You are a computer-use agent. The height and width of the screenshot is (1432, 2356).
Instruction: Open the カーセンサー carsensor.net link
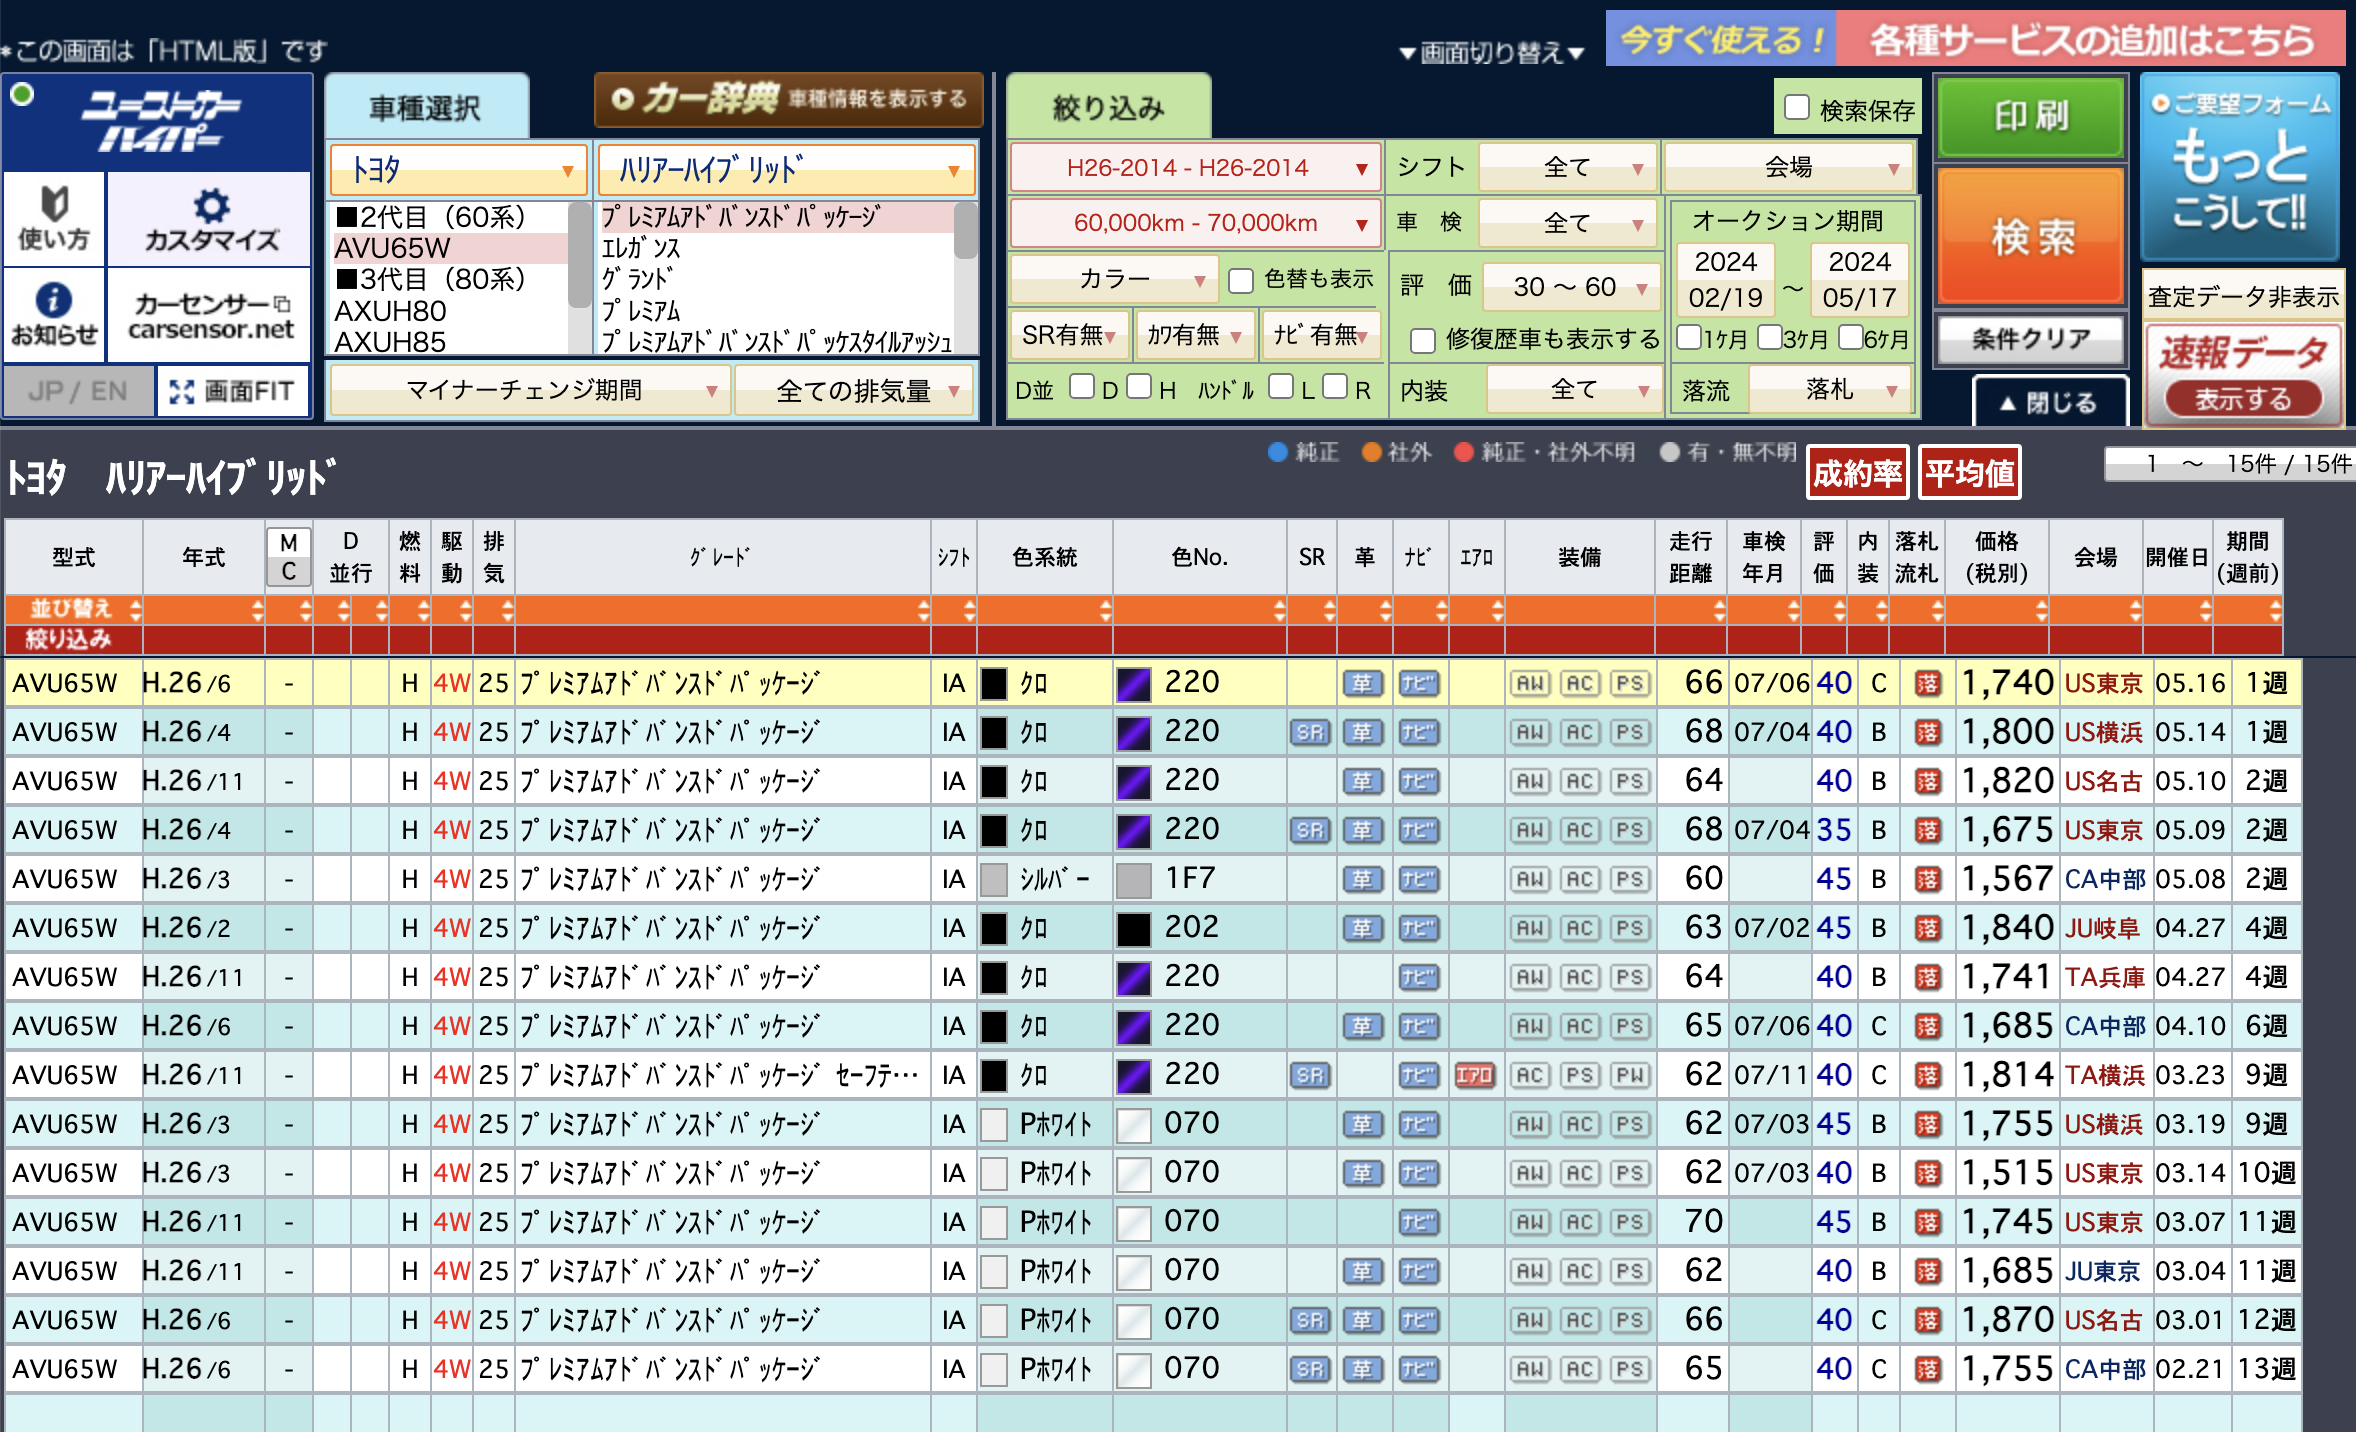pos(210,316)
